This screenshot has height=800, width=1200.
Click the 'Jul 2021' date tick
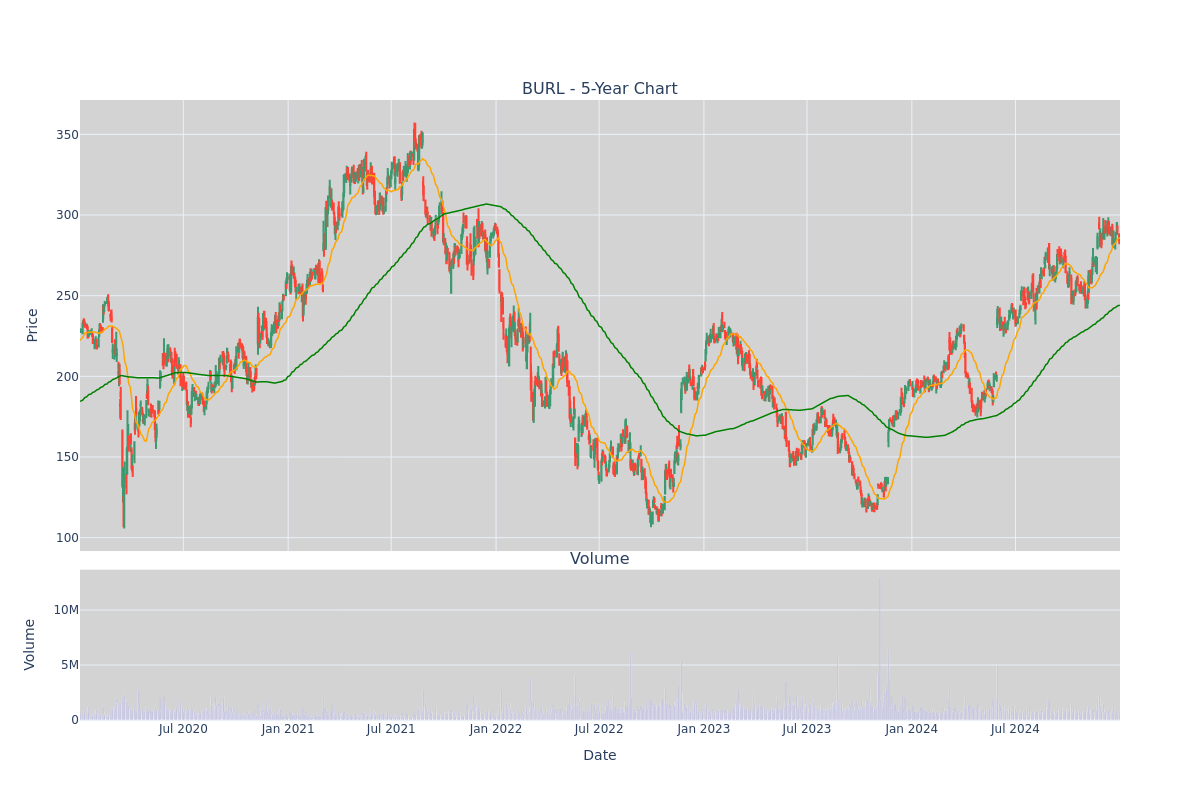pyautogui.click(x=391, y=729)
